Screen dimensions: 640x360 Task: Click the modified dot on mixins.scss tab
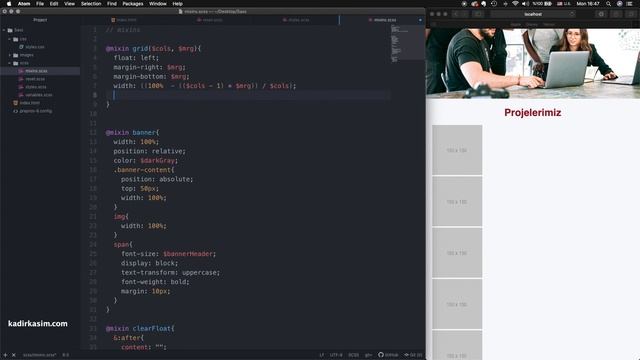pos(420,20)
